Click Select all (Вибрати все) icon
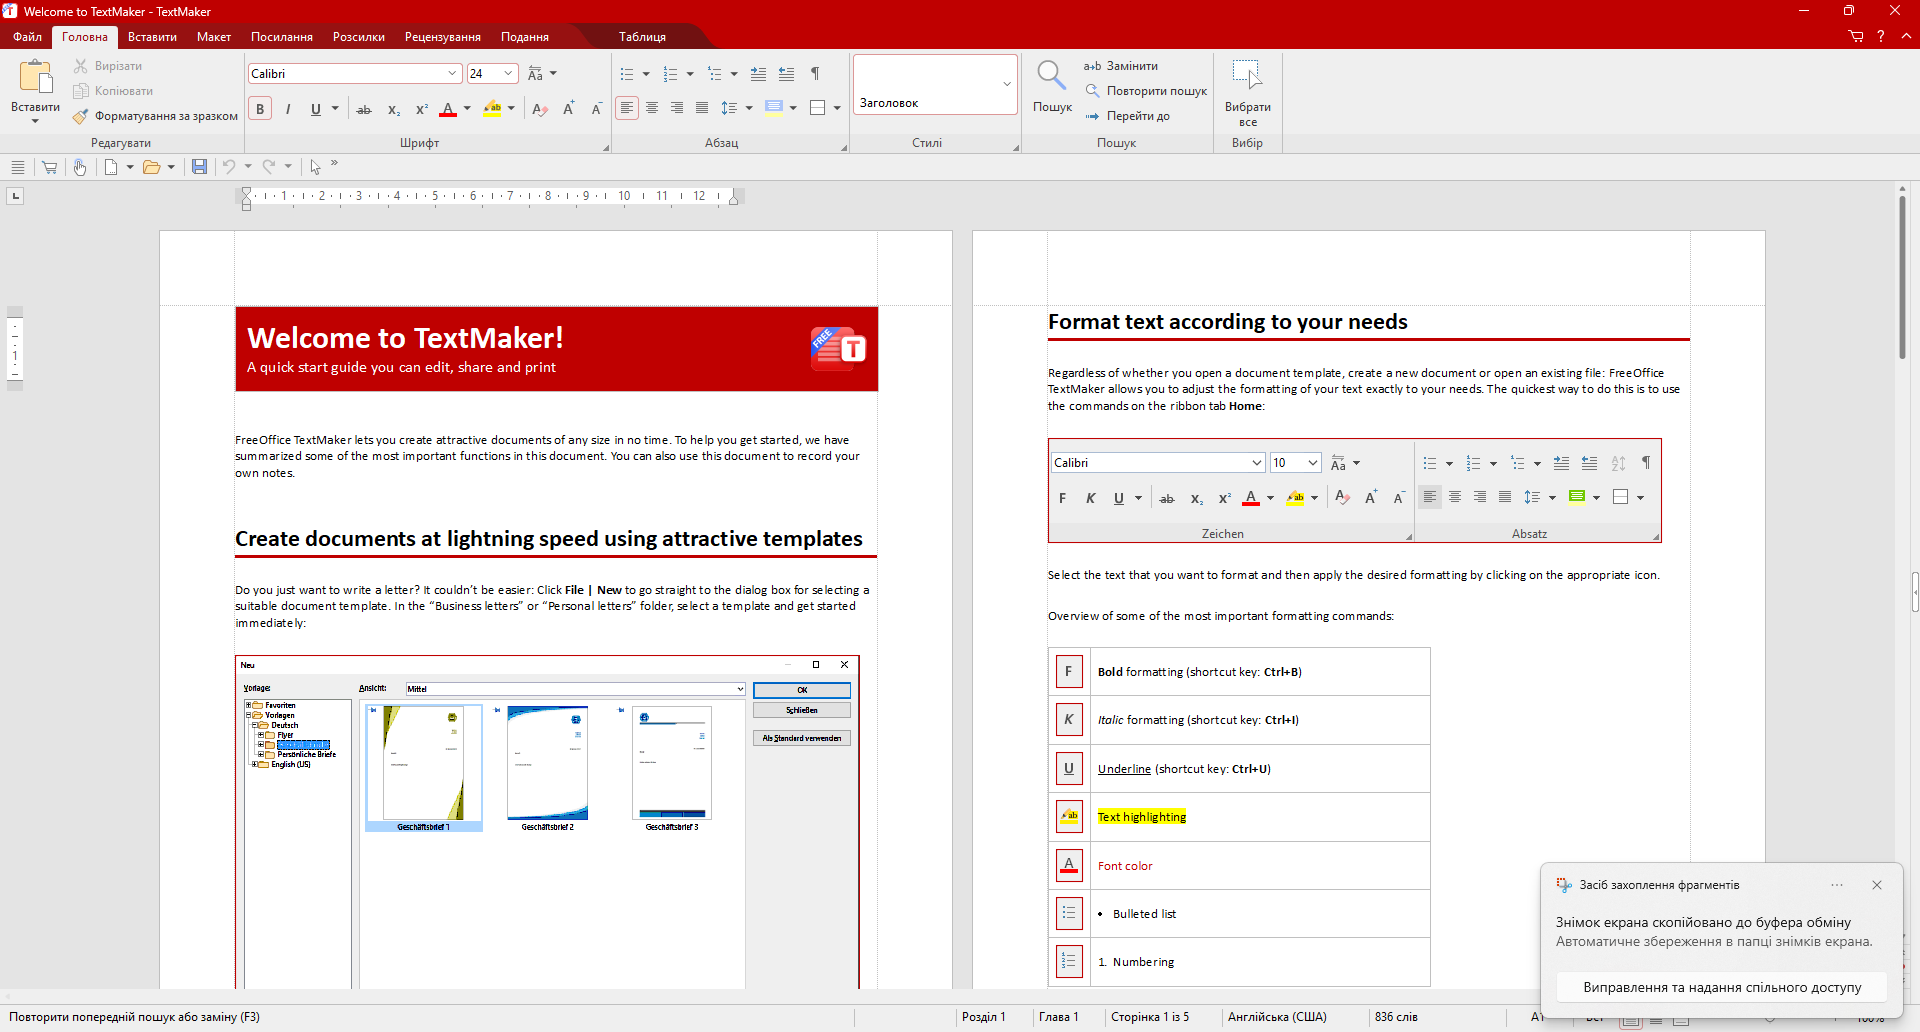 (1247, 74)
